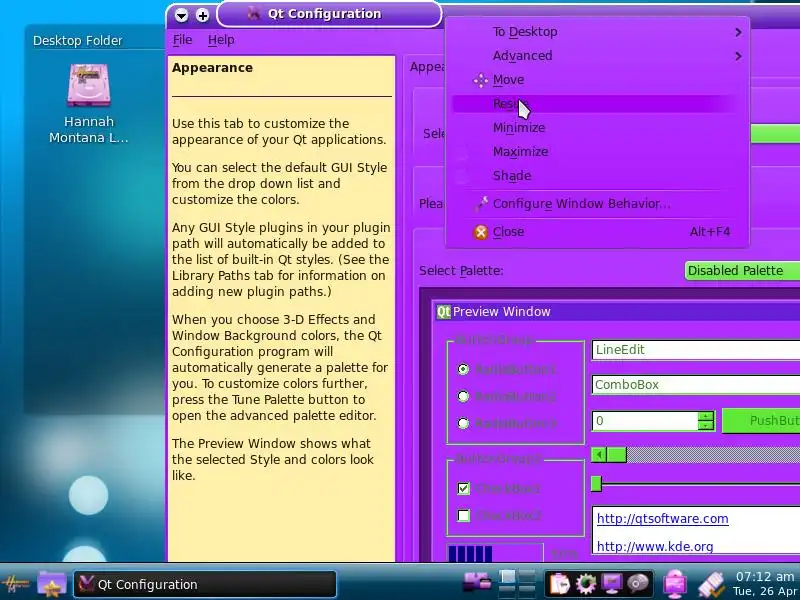Screen dimensions: 800x600
Task: Open the clipboard tray icon
Action: (559, 583)
